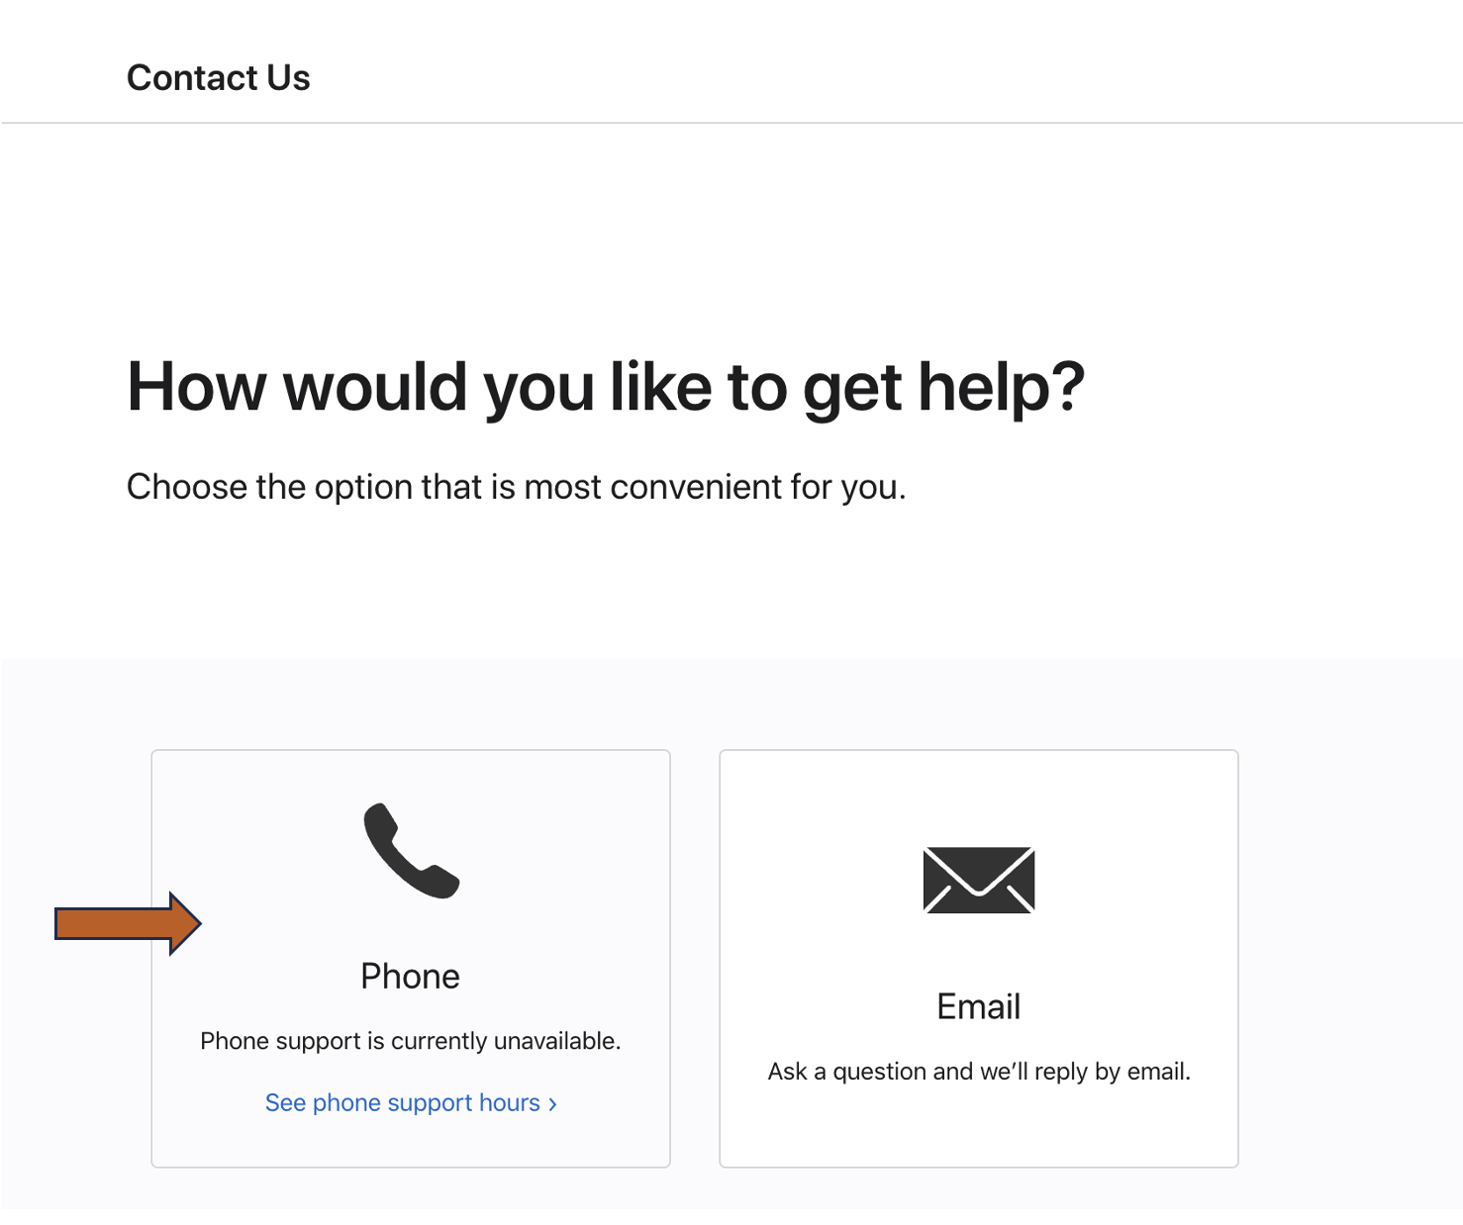This screenshot has width=1463, height=1225.
Task: Click "Choose the option that is most convenient" subtitle
Action: coord(515,487)
